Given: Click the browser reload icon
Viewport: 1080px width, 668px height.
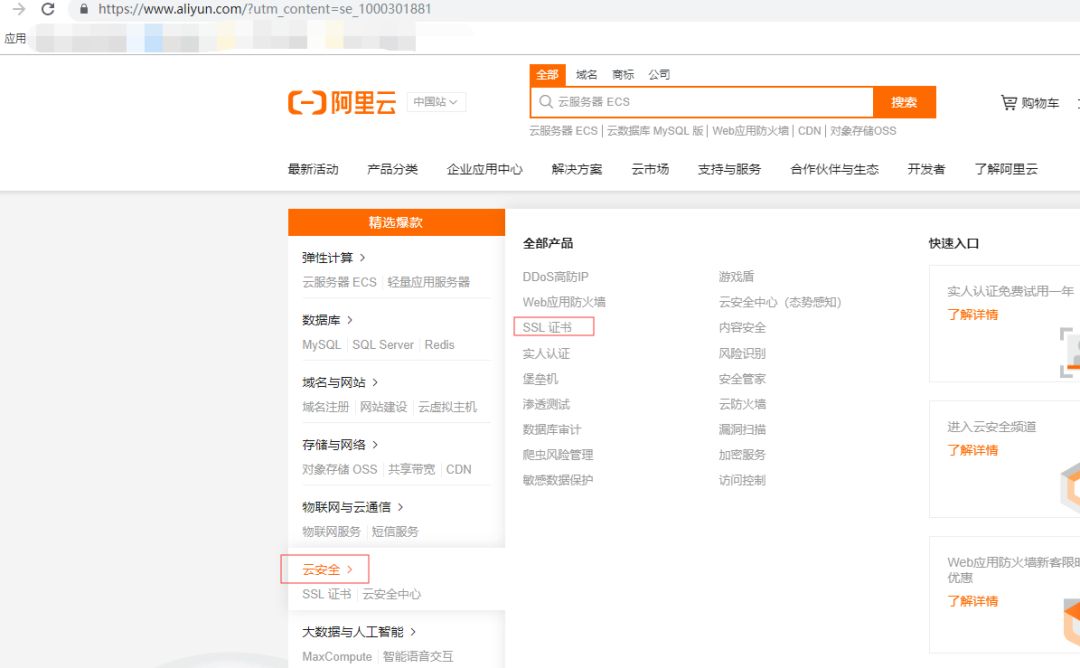Looking at the screenshot, I should pos(48,9).
